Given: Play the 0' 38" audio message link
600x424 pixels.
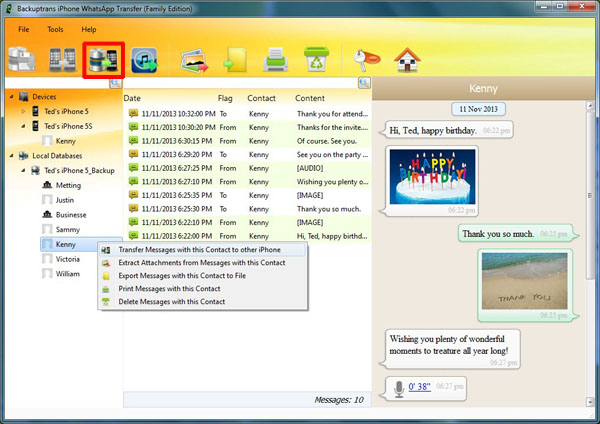Looking at the screenshot, I should [419, 387].
